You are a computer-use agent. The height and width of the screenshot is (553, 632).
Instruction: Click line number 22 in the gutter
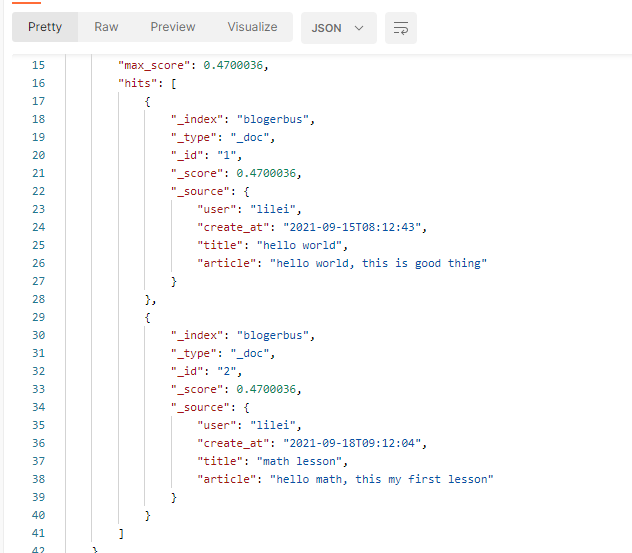(x=39, y=191)
